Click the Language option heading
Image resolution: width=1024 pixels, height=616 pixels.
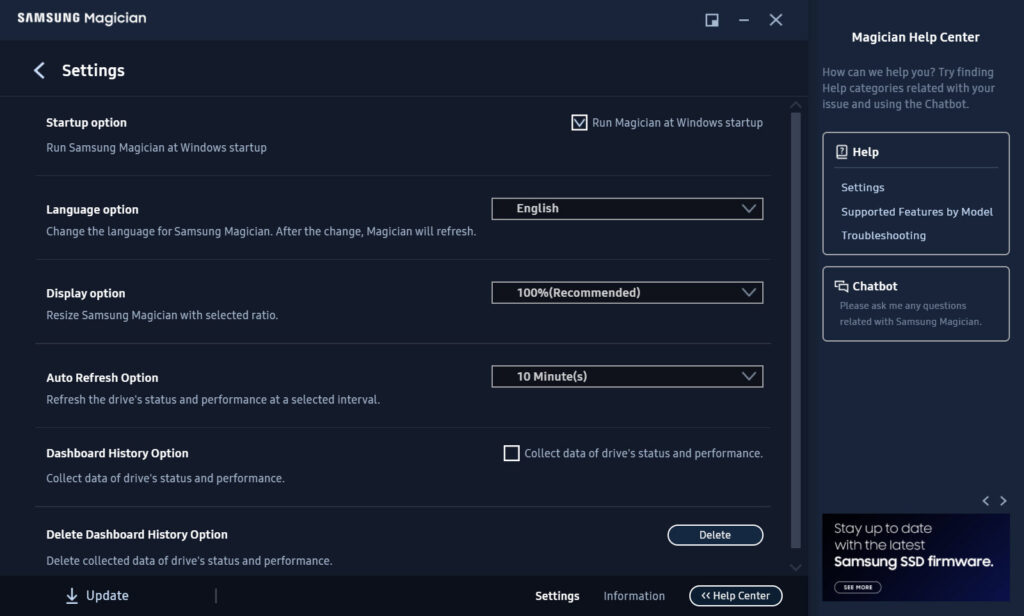pos(92,210)
